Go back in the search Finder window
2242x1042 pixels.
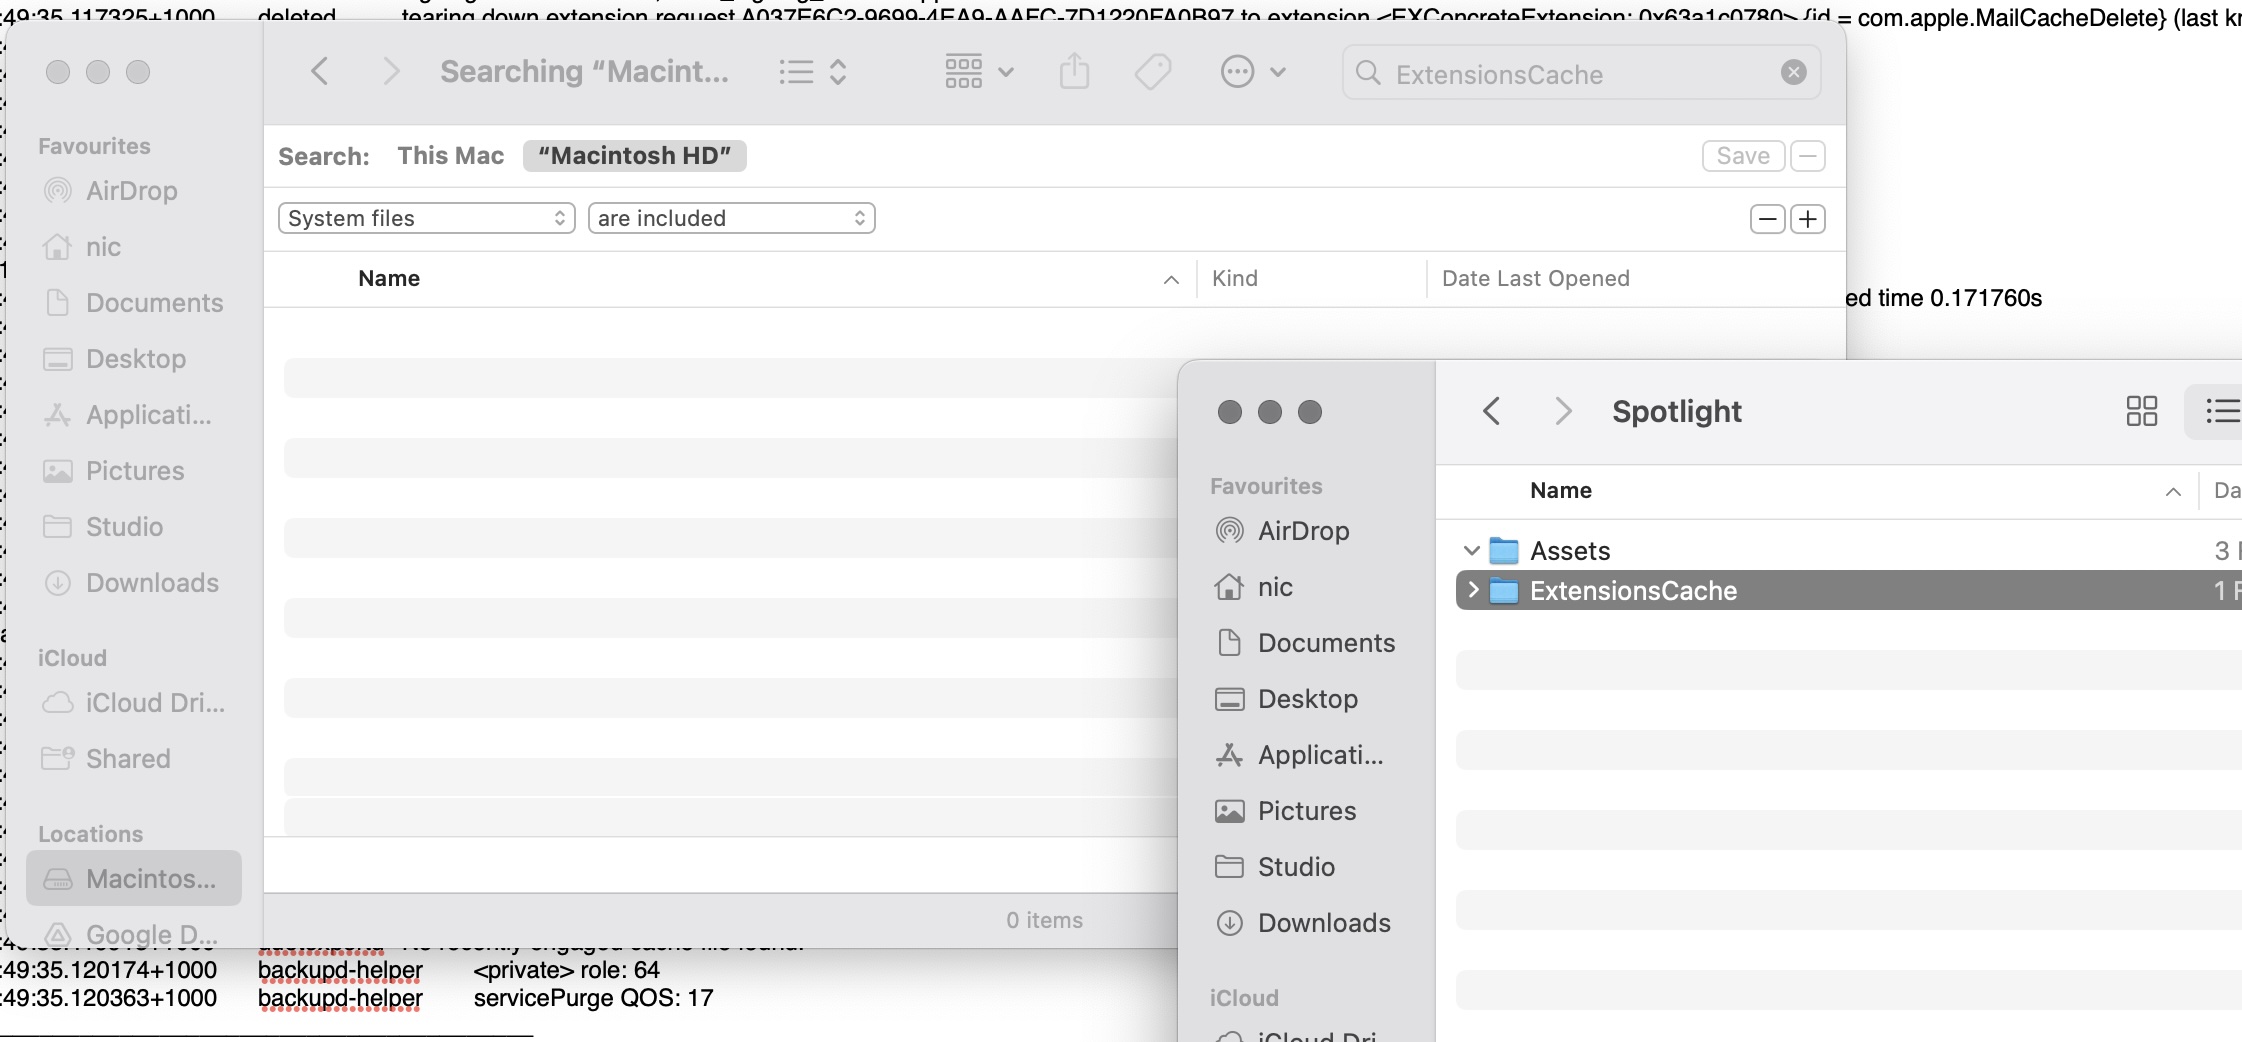click(320, 72)
